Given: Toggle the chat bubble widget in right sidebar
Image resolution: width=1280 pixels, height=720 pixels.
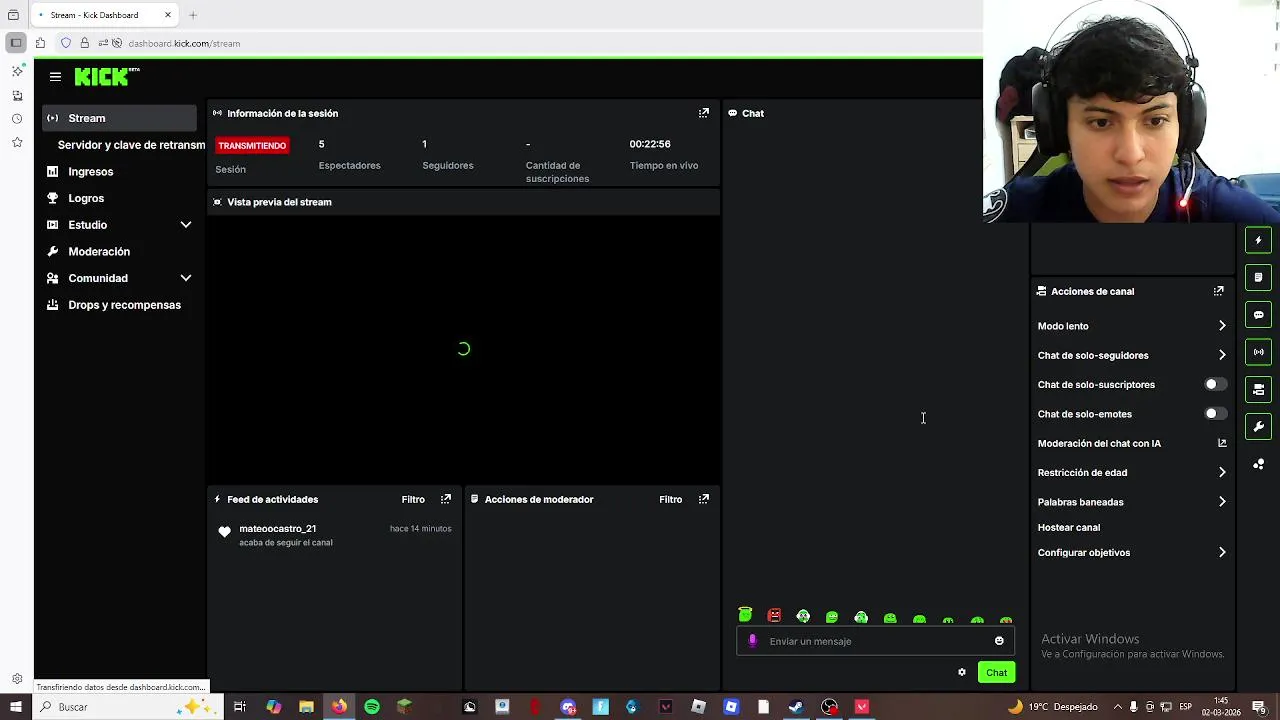Looking at the screenshot, I should tap(1258, 315).
